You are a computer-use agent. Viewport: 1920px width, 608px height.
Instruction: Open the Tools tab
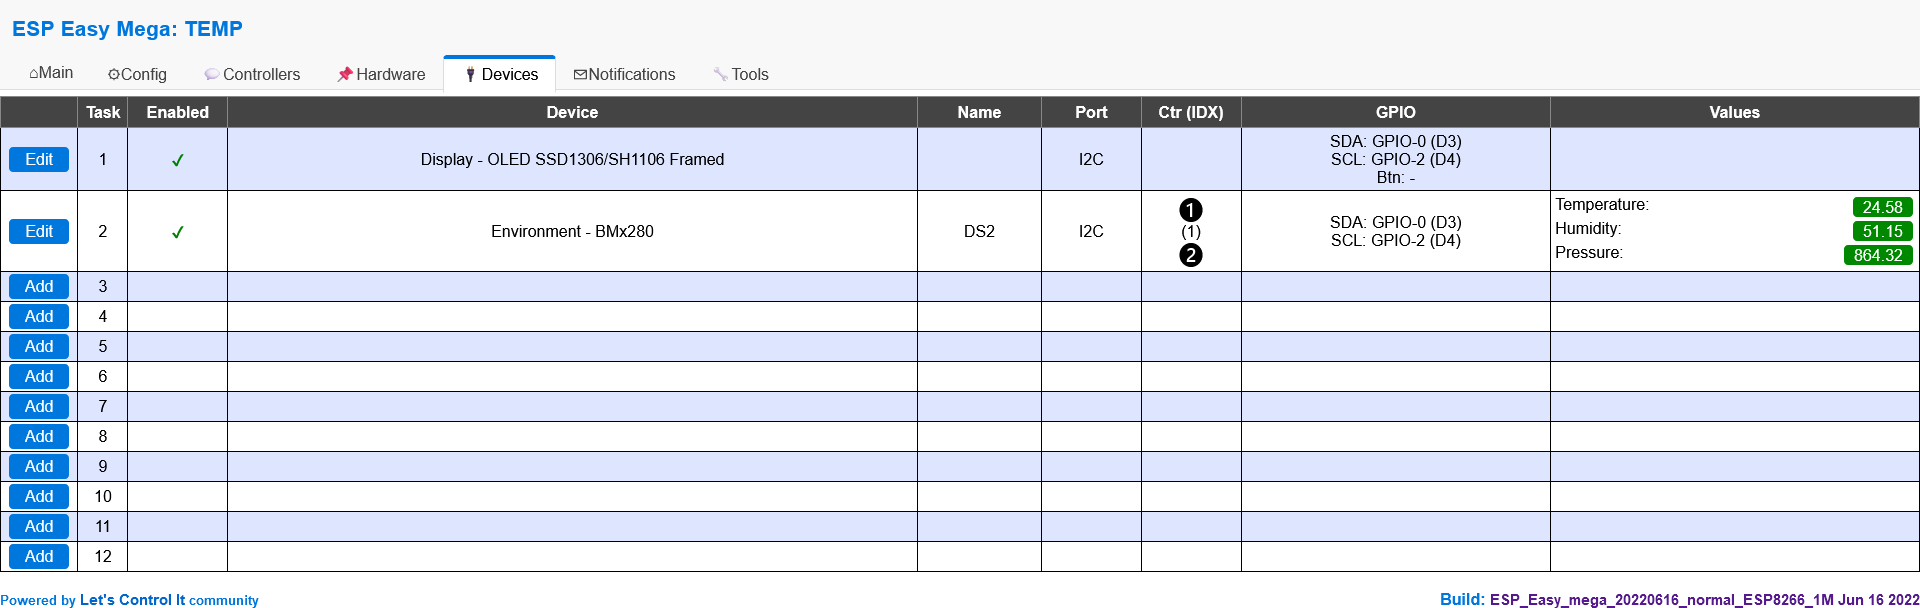pos(741,74)
